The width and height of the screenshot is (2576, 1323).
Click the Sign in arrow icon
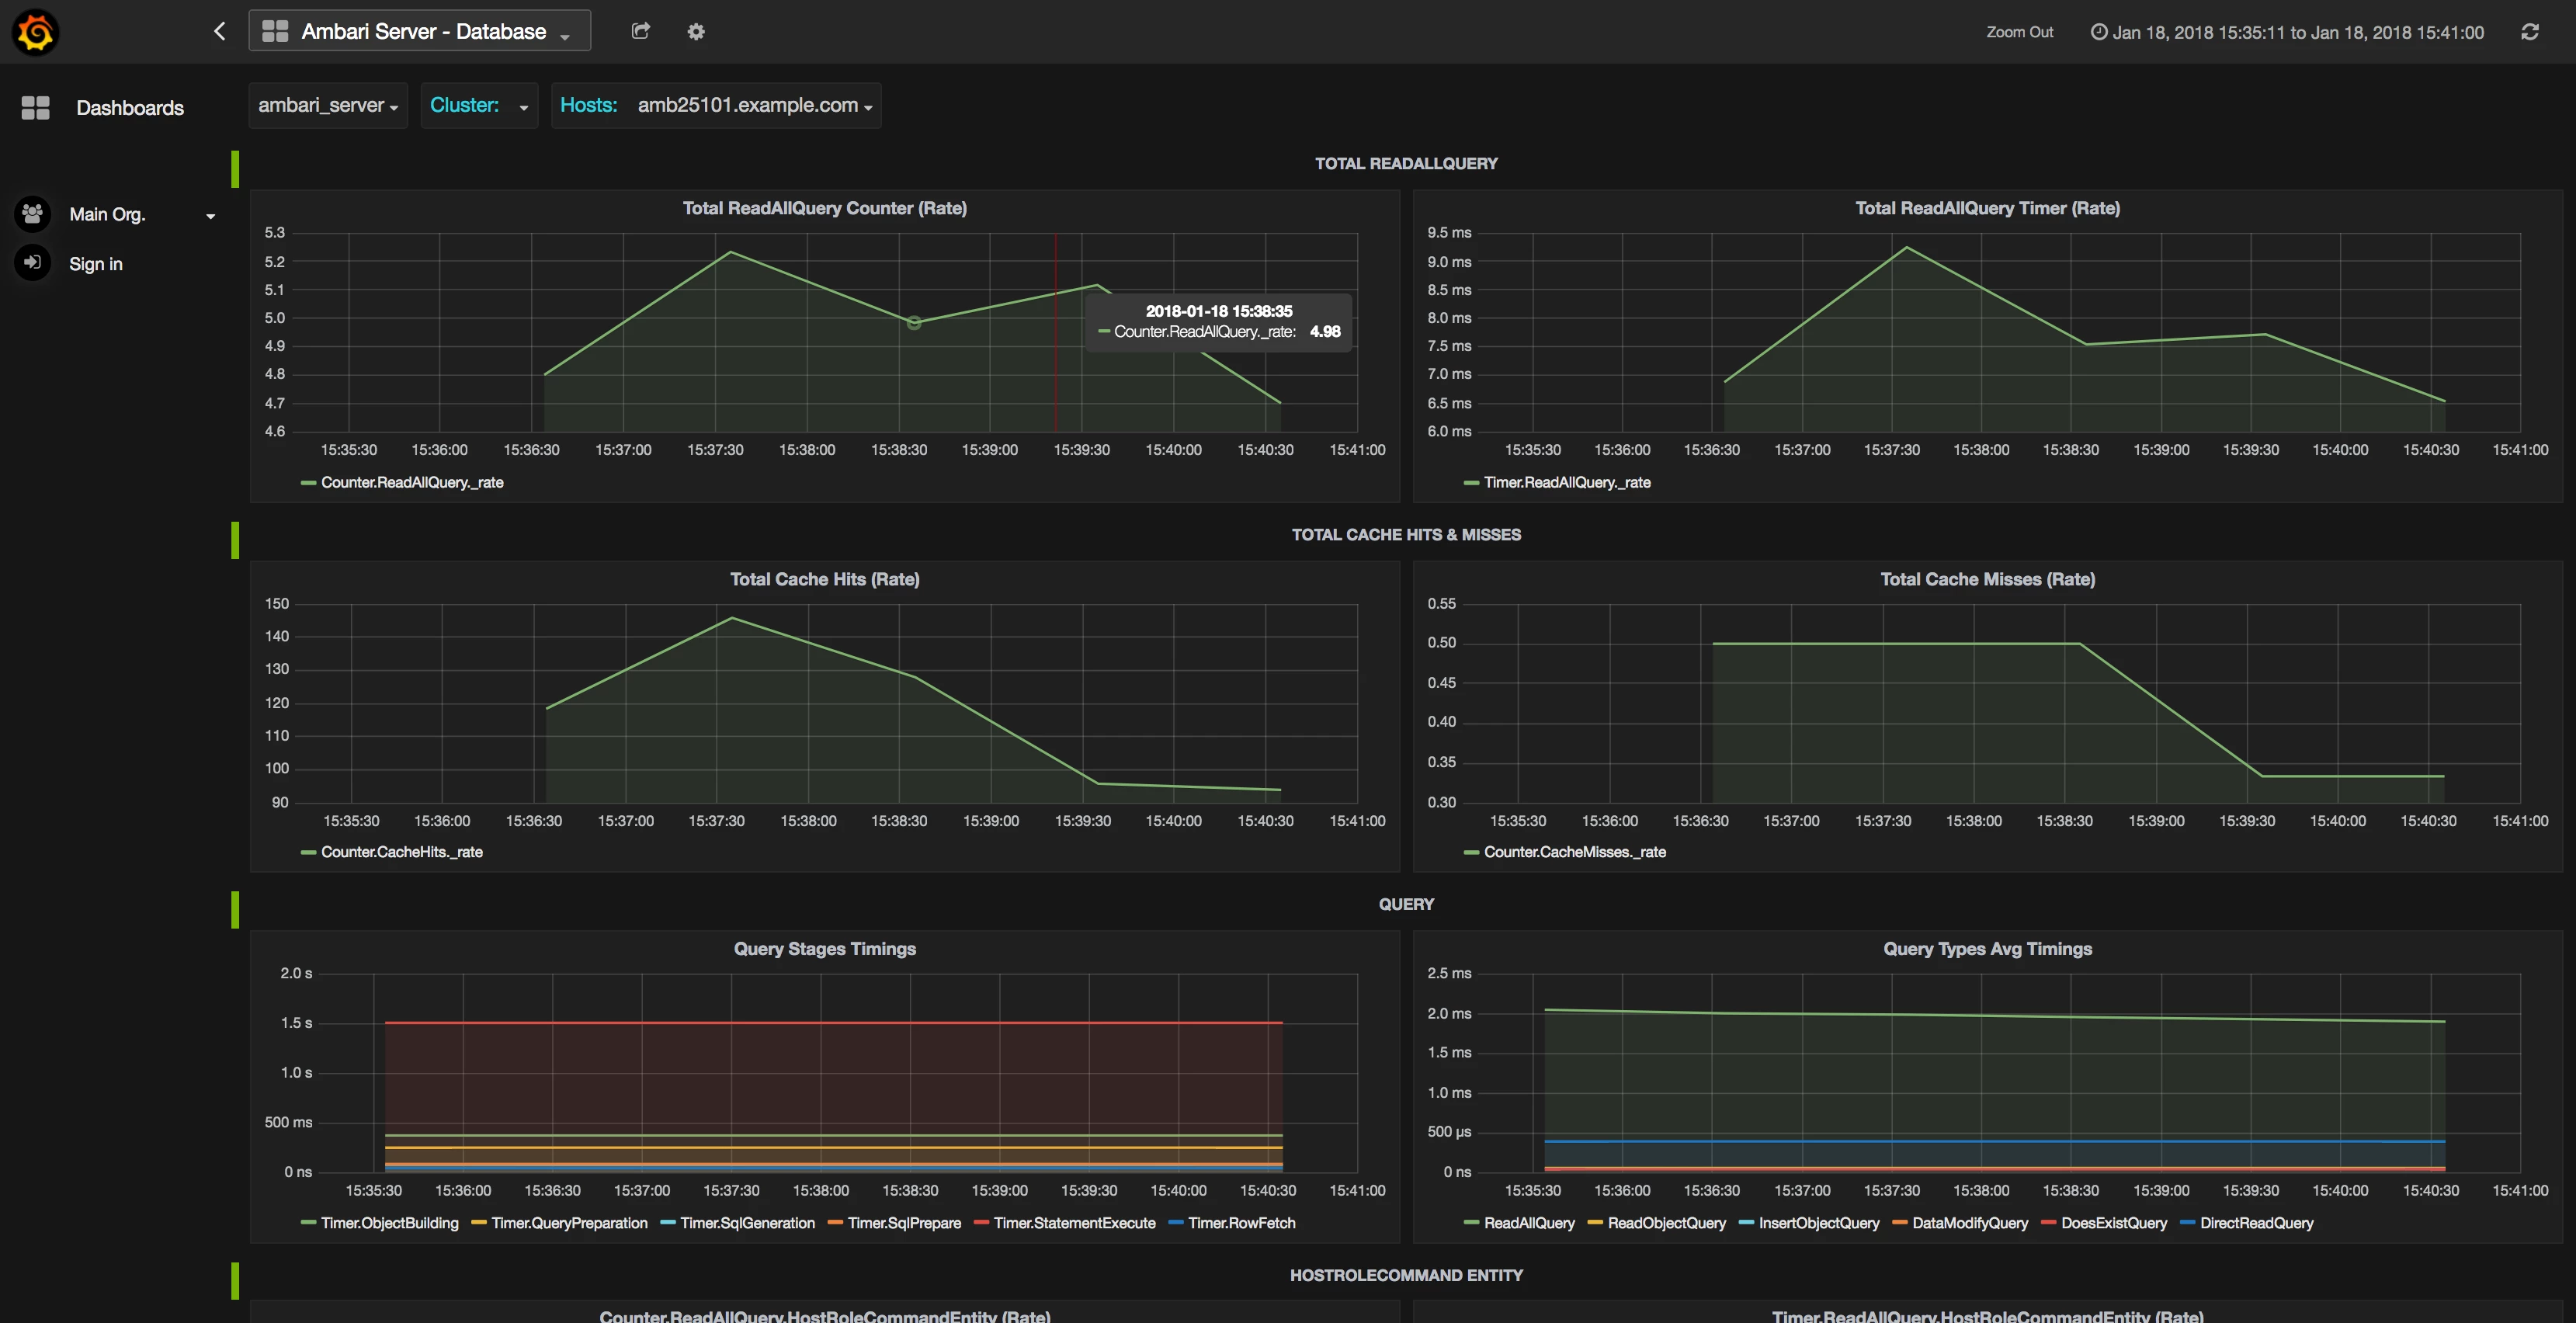pyautogui.click(x=33, y=263)
